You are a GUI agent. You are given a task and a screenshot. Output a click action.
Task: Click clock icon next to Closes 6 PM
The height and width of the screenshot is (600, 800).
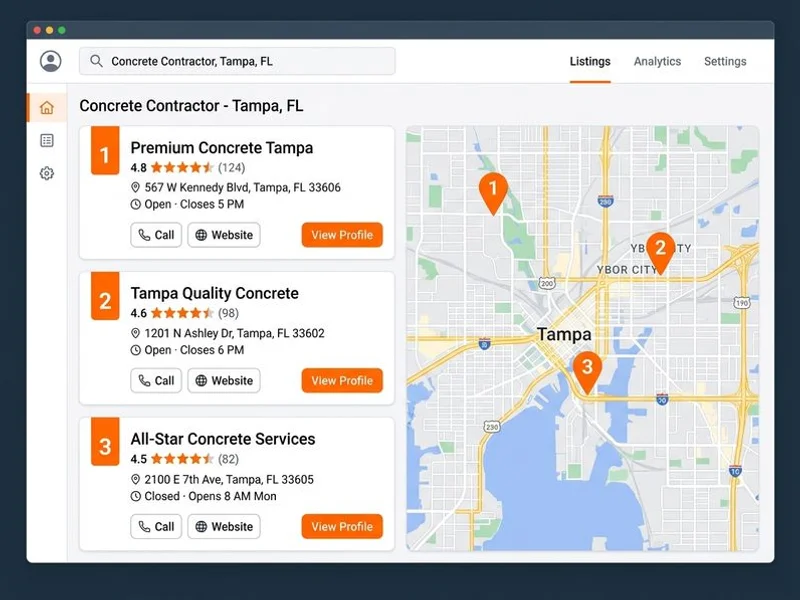135,350
